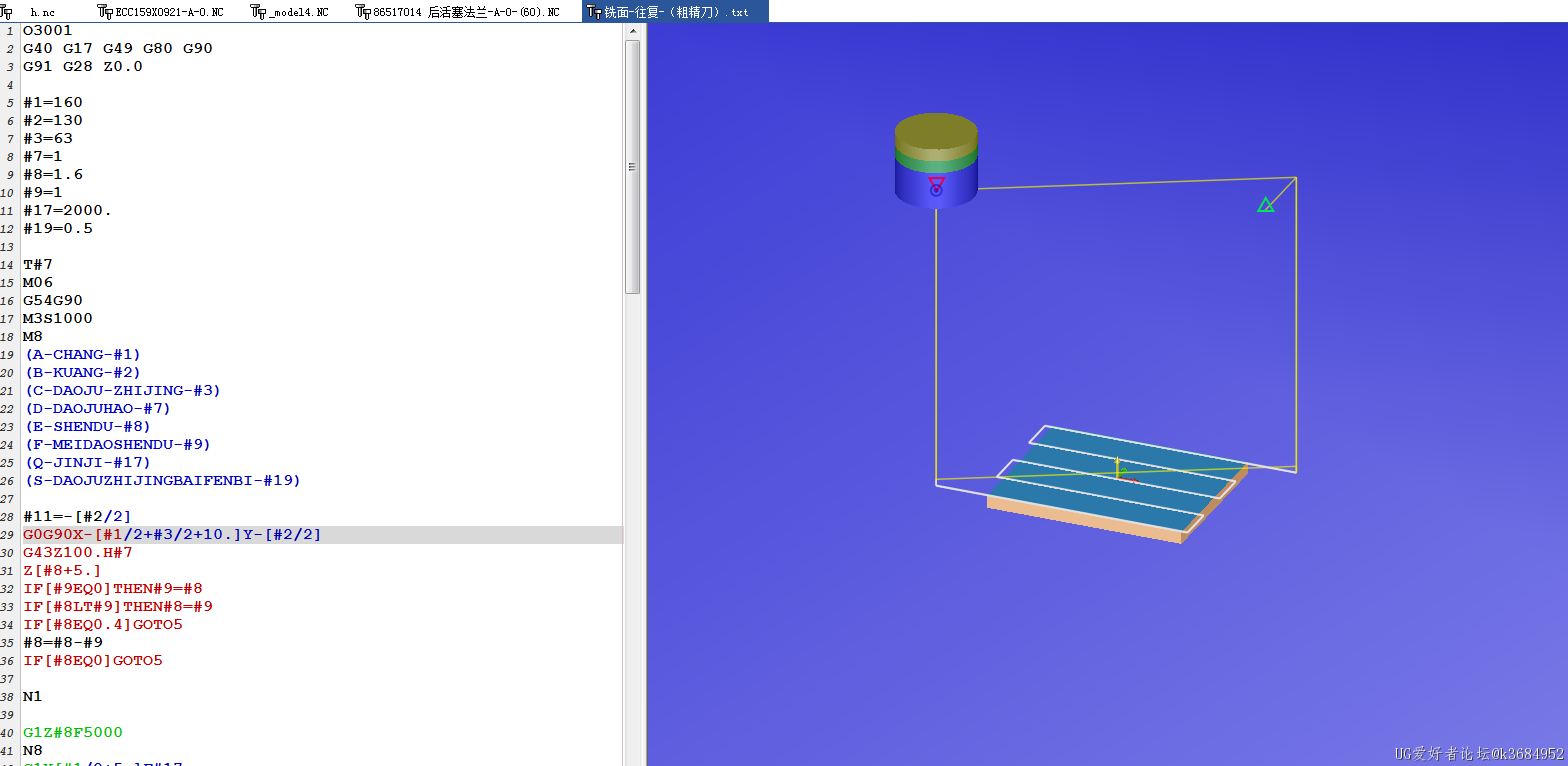Screen dimensions: 1568x766
Task: Click the file icon on the active .txt tab
Action: (x=594, y=12)
